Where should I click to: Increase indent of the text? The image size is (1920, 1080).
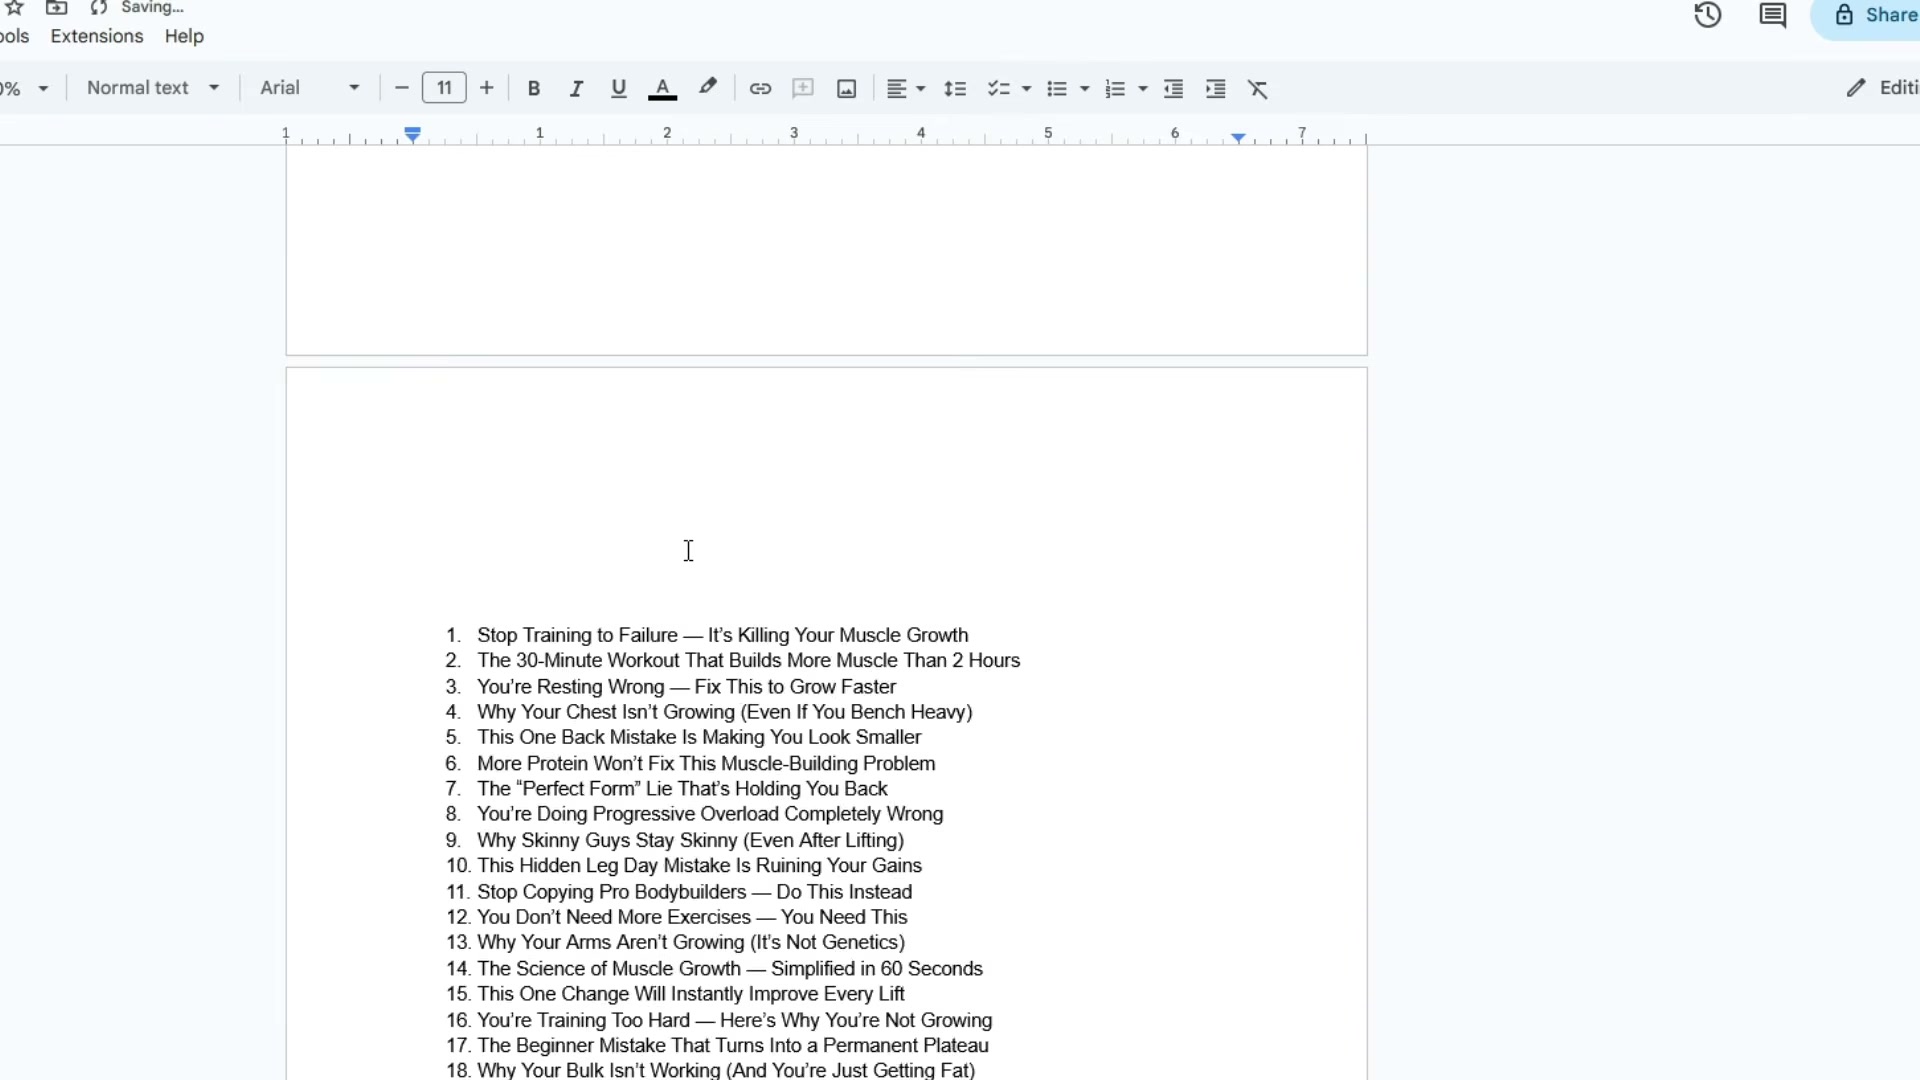(x=1216, y=88)
